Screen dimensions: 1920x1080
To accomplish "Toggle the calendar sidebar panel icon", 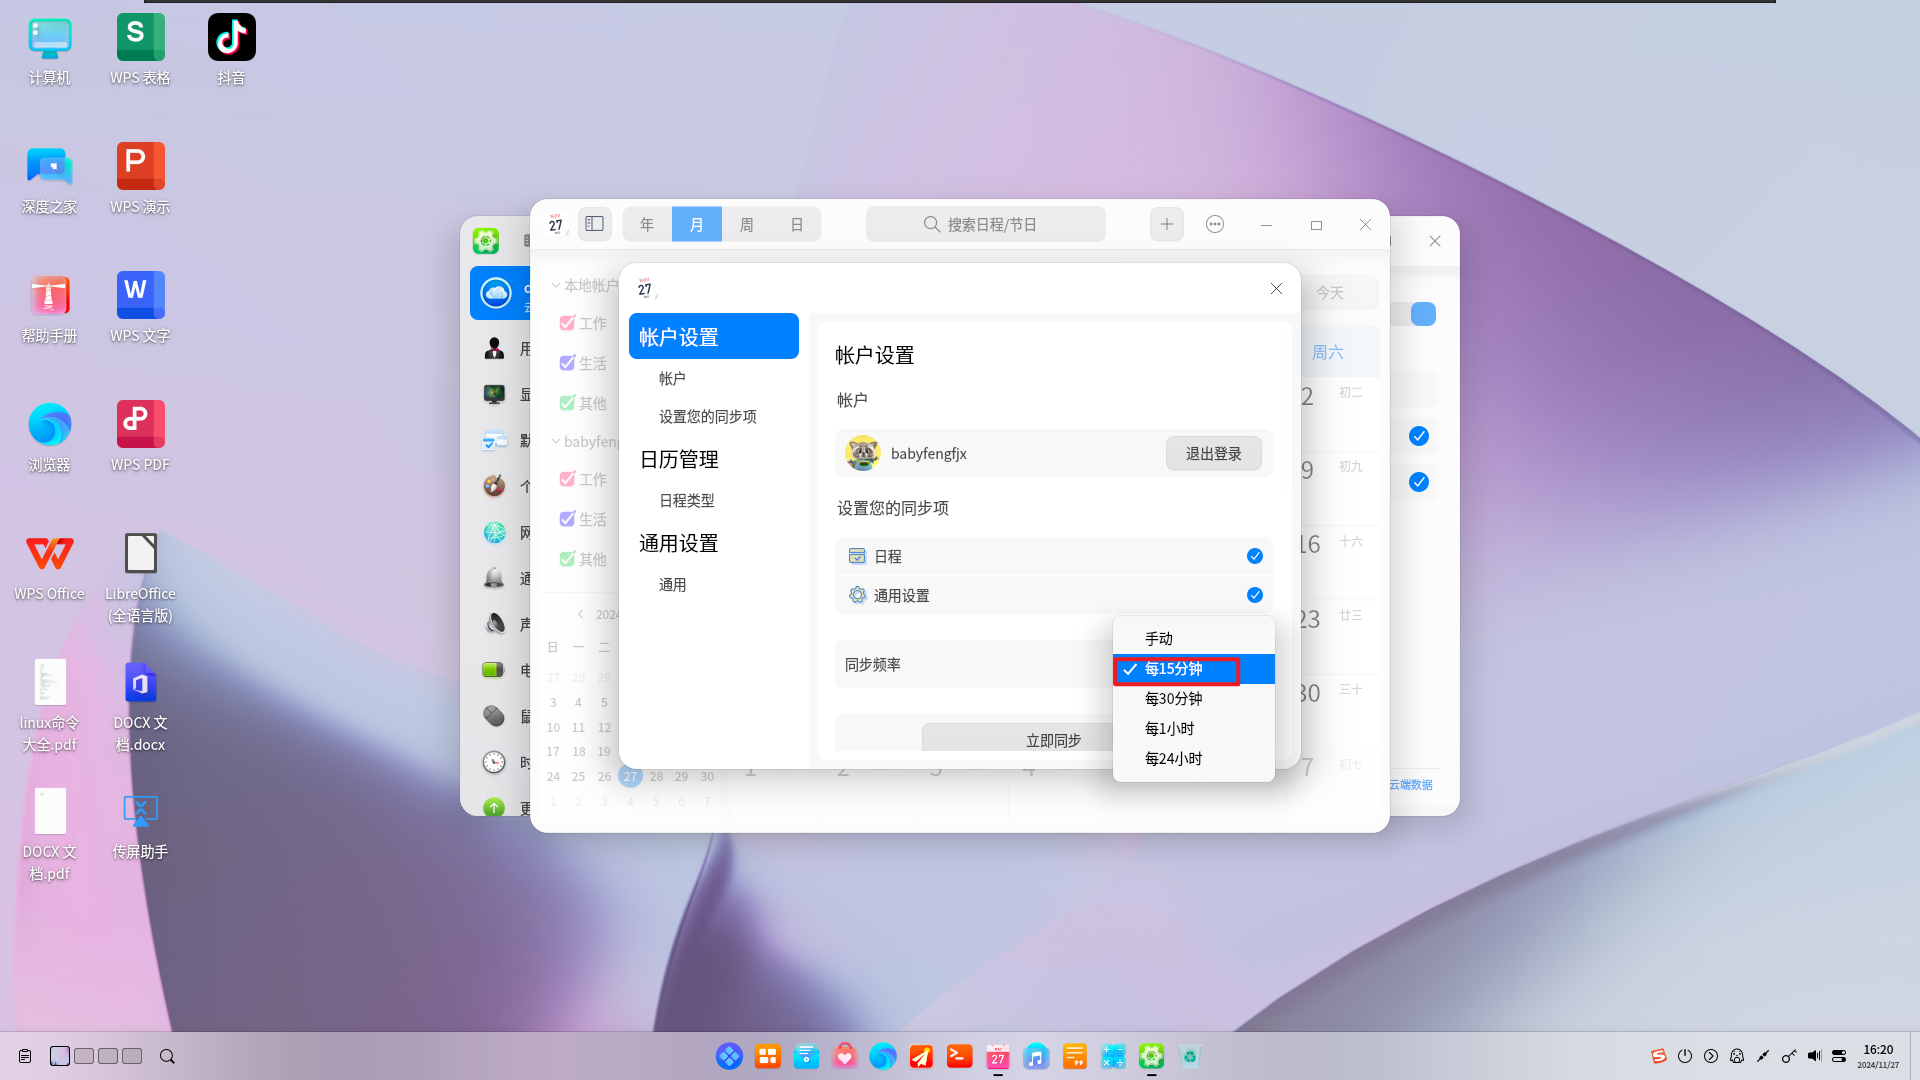I will point(594,224).
